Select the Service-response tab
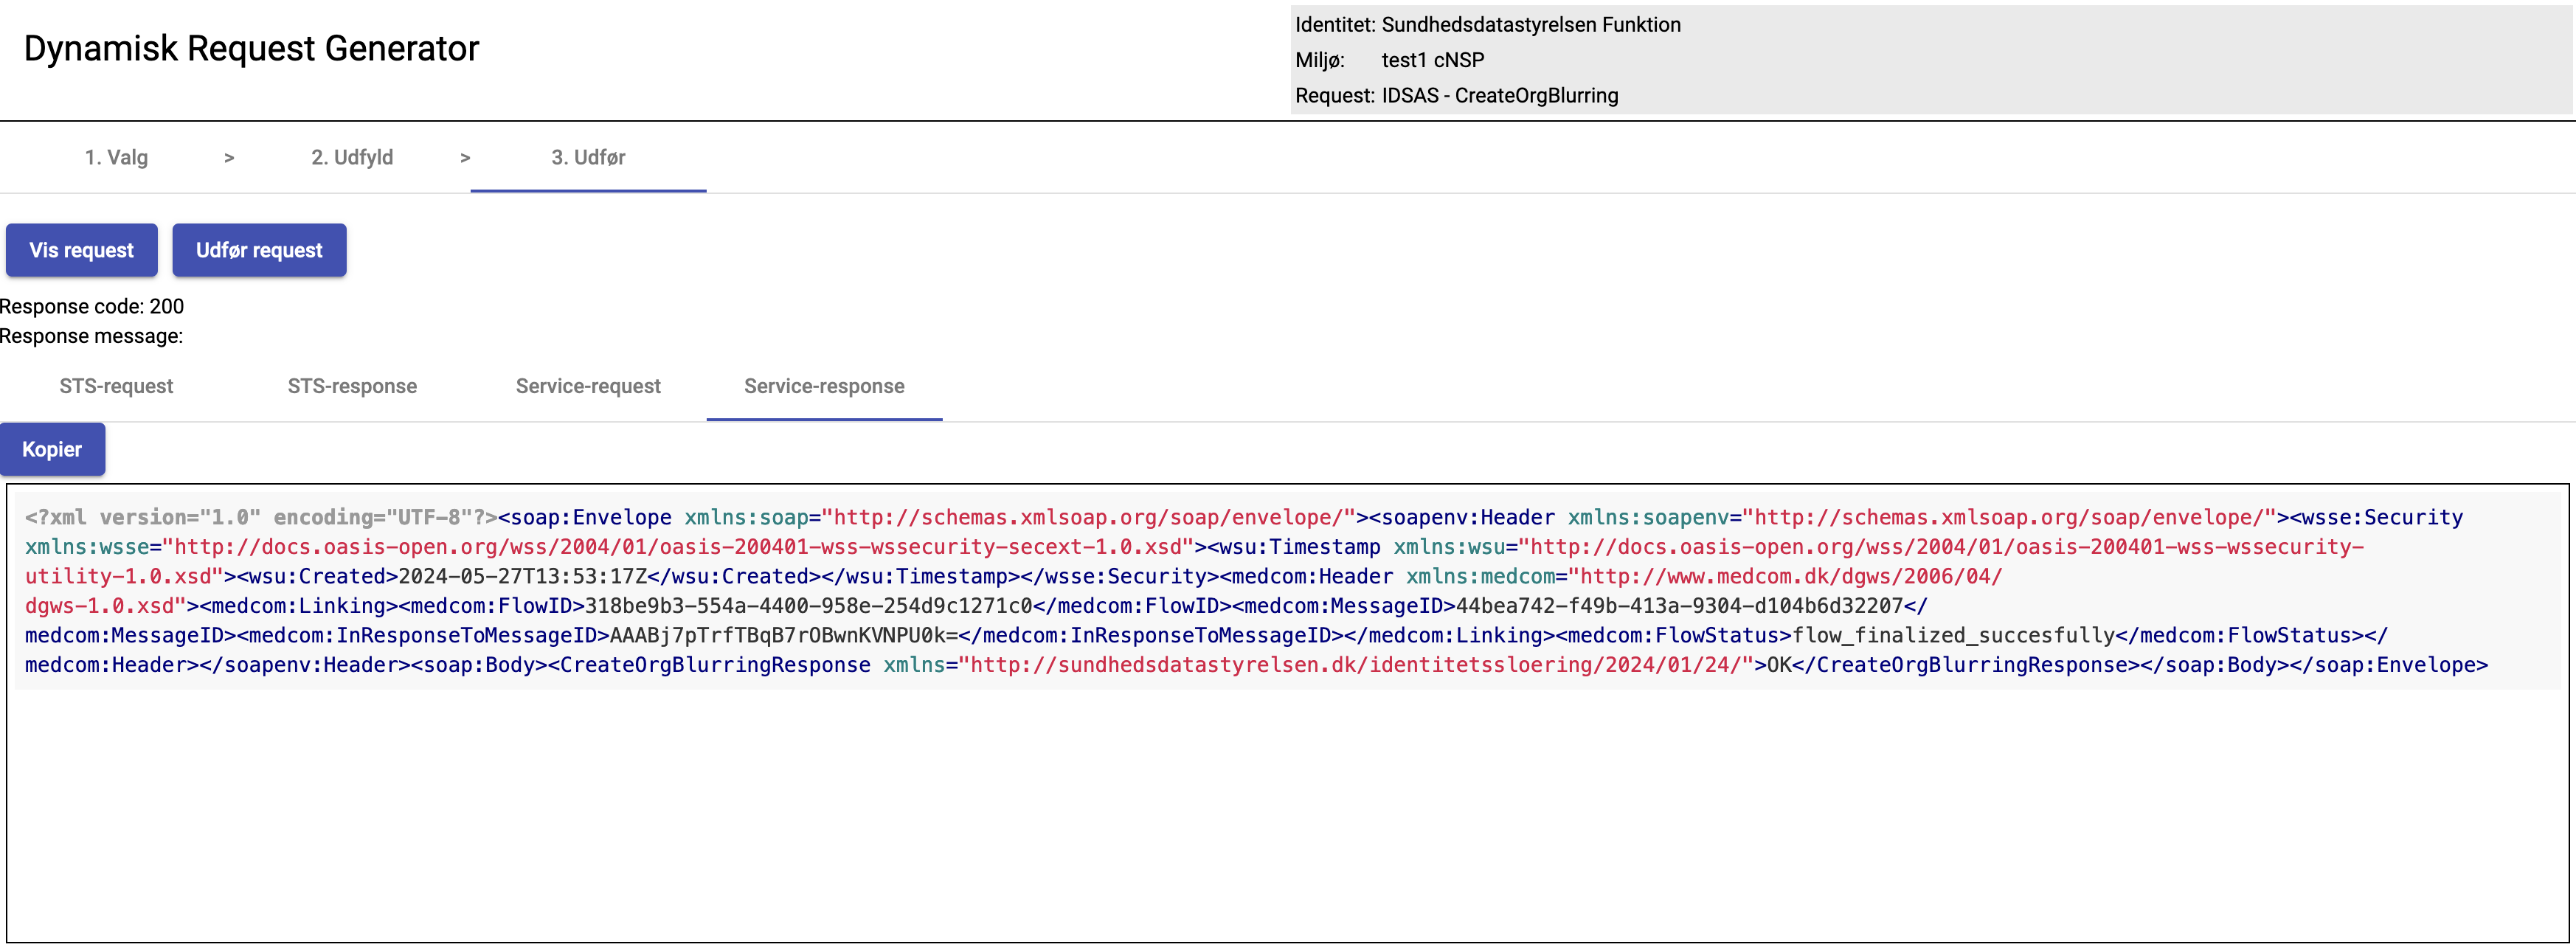2576x950 pixels. pos(824,386)
